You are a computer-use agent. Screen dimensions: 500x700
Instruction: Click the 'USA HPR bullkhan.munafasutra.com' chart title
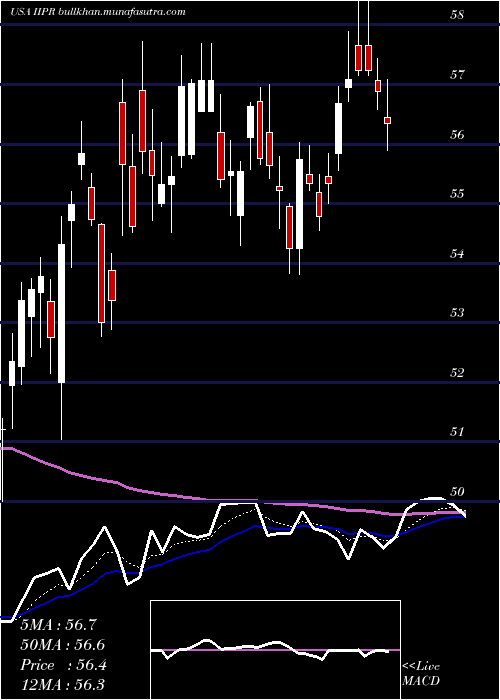point(98,12)
